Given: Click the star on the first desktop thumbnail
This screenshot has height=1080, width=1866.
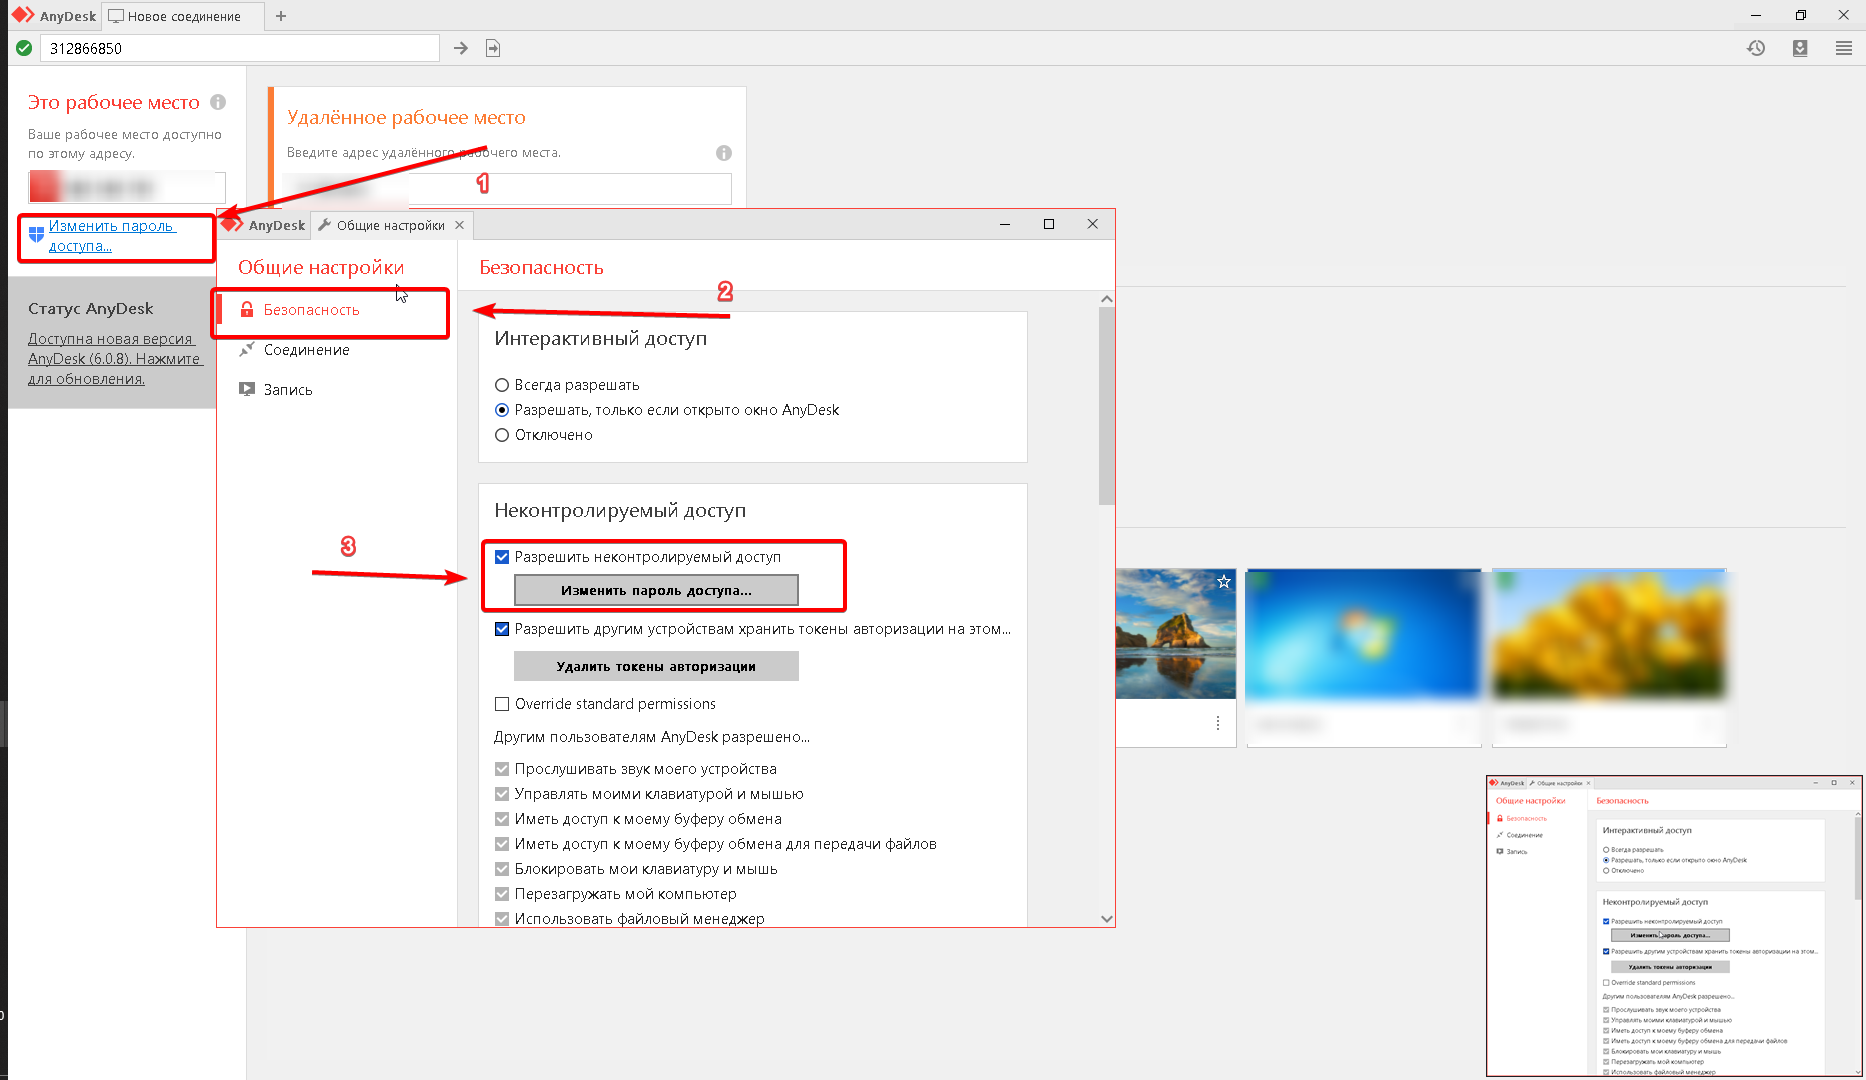Looking at the screenshot, I should (1223, 582).
